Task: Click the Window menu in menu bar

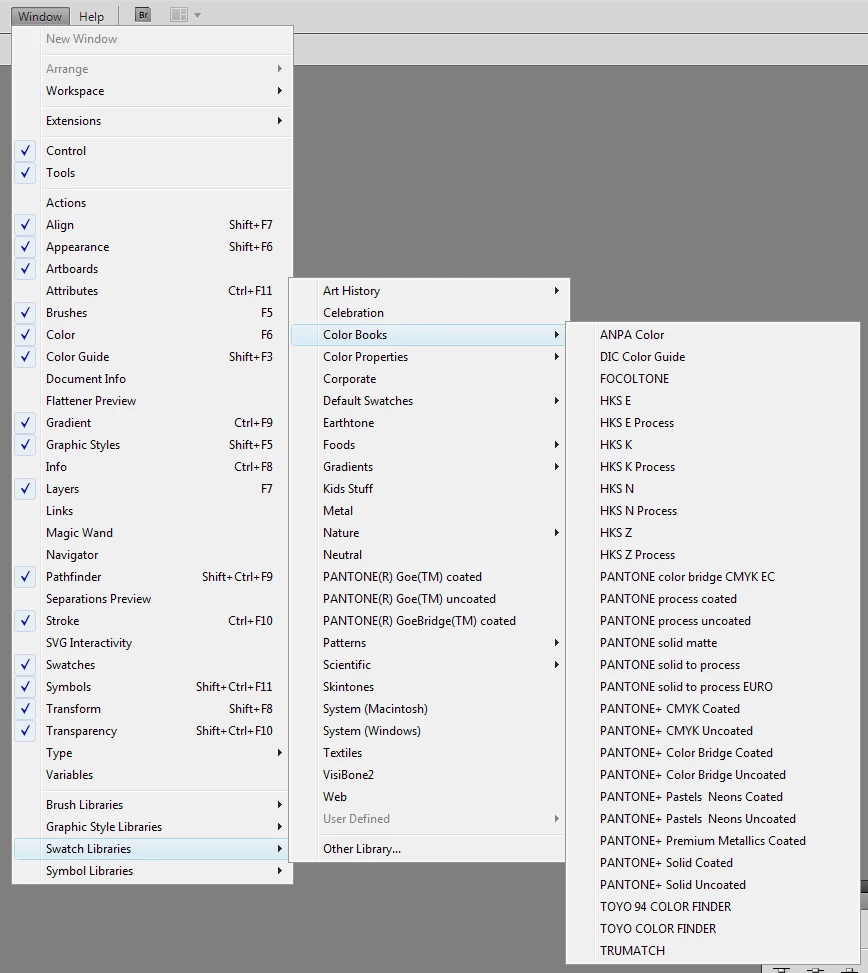Action: (40, 16)
